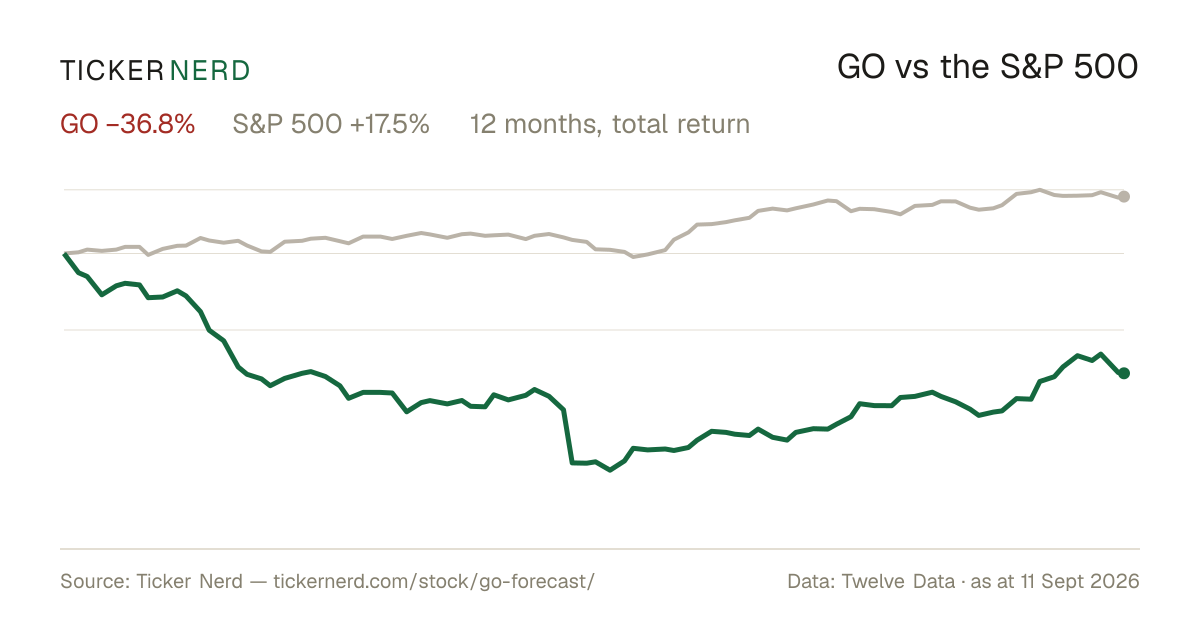Image resolution: width=1200 pixels, height=630 pixels.
Task: Click the GO line's recent peak before the end
Action: pos(1101,354)
